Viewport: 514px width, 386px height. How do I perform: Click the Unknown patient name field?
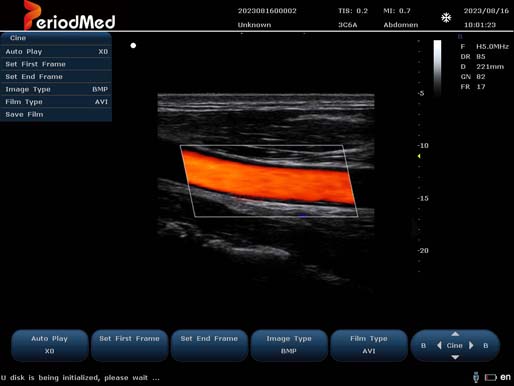(x=254, y=25)
